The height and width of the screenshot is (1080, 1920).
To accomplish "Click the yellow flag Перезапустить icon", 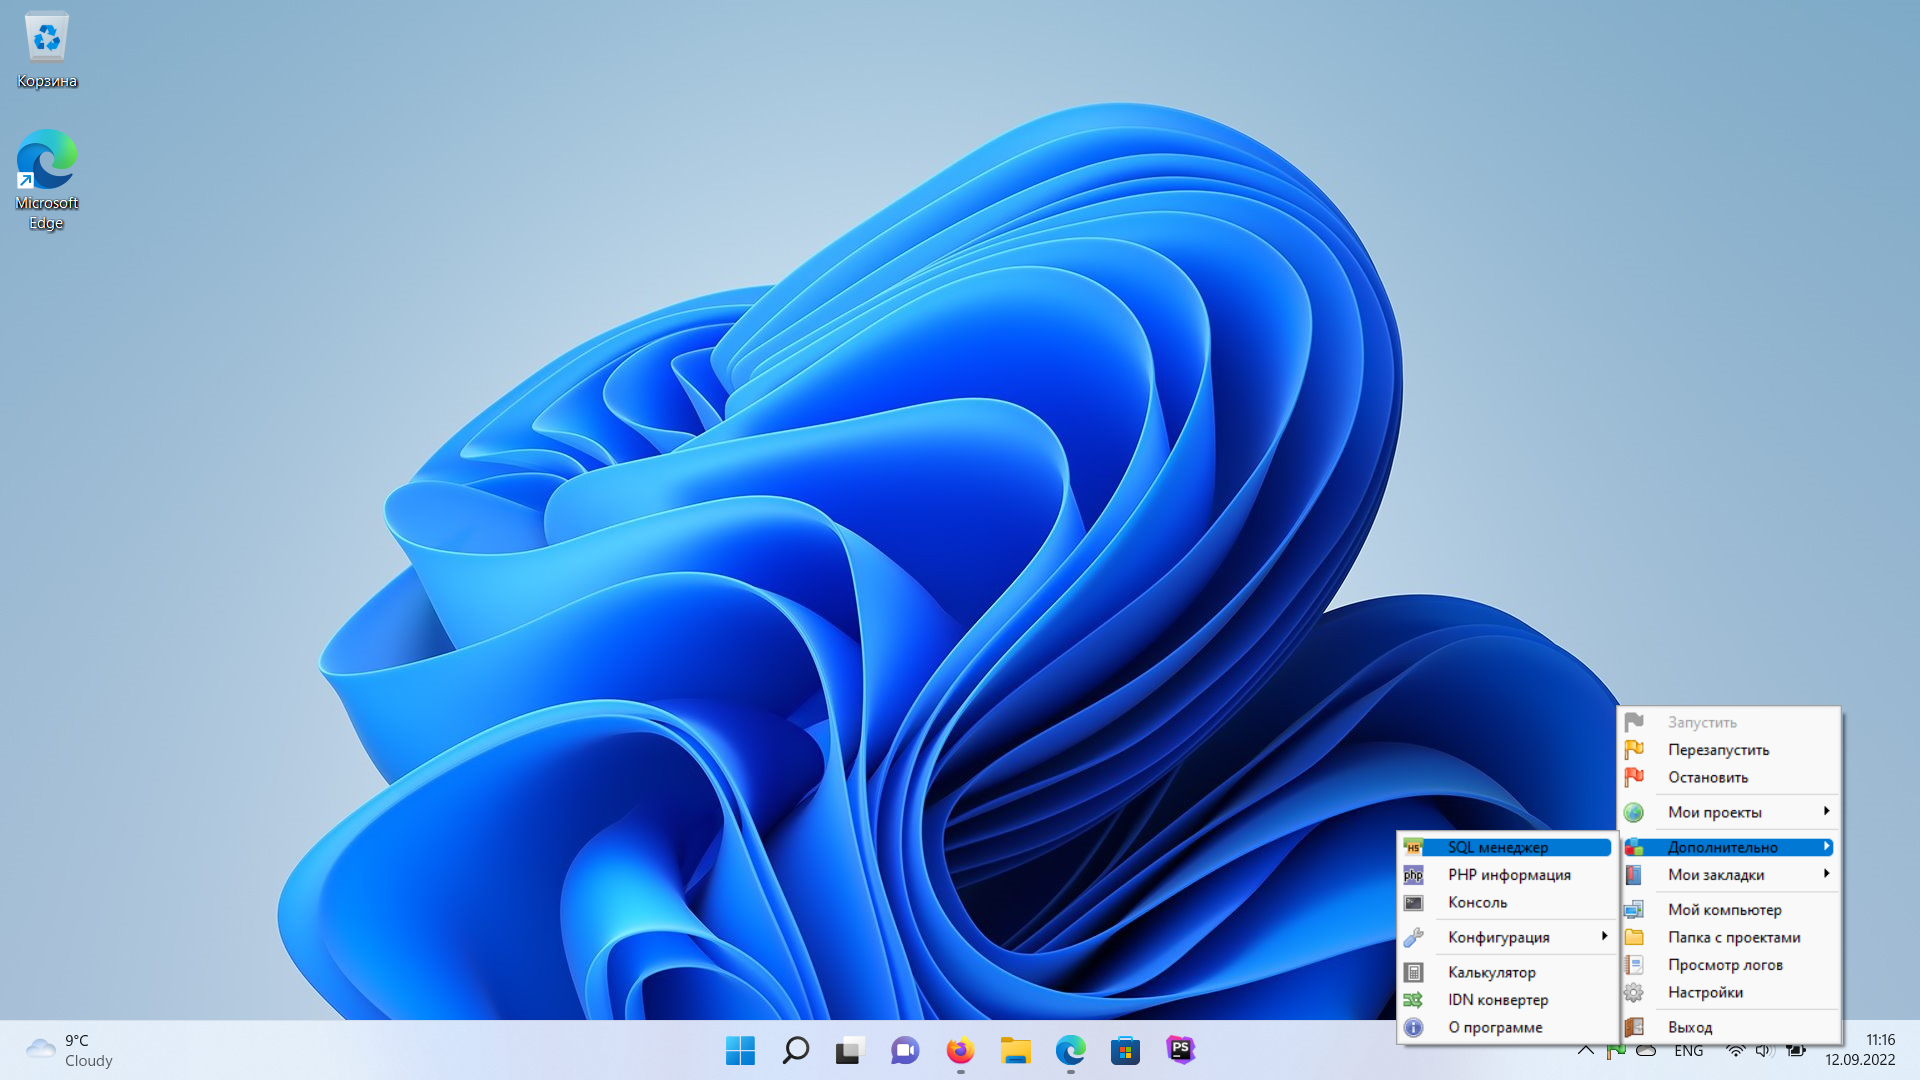I will pyautogui.click(x=1634, y=749).
